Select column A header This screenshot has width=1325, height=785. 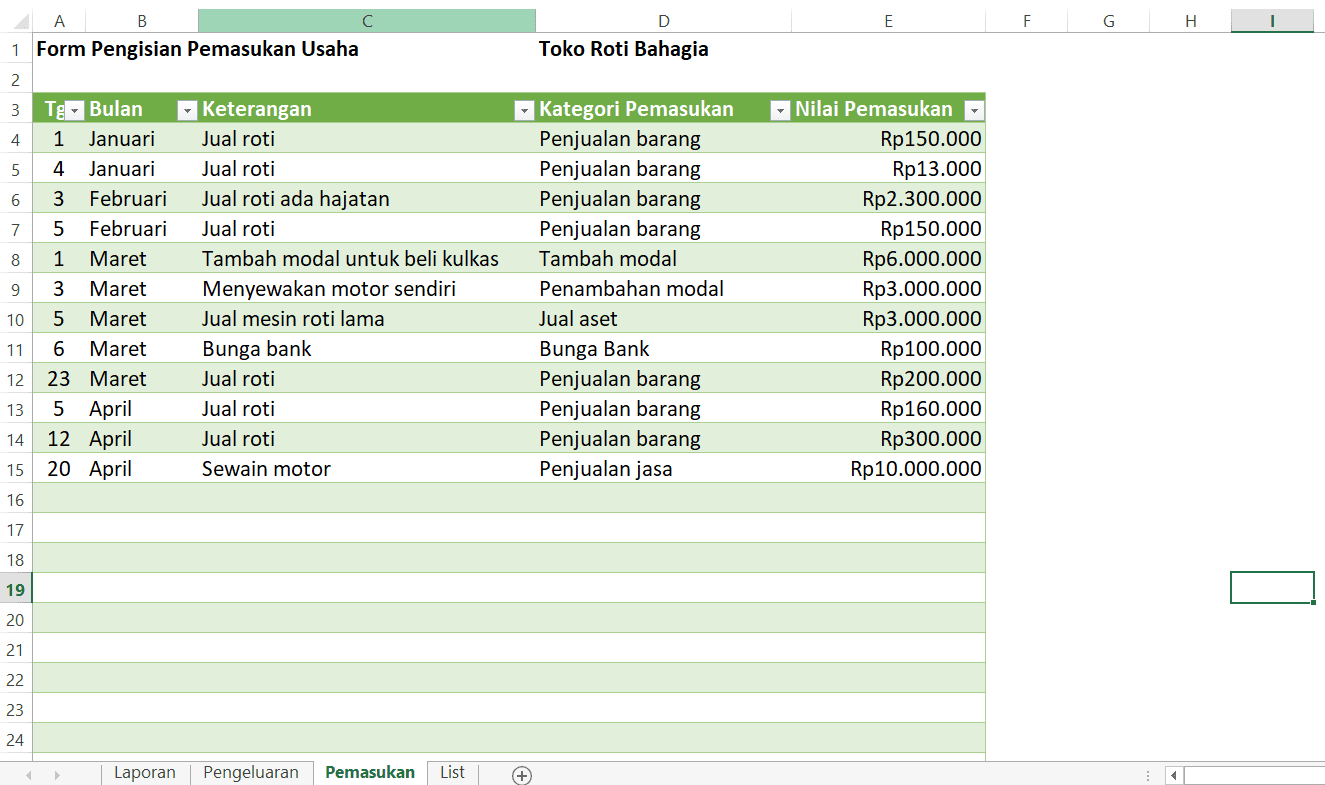(x=59, y=21)
